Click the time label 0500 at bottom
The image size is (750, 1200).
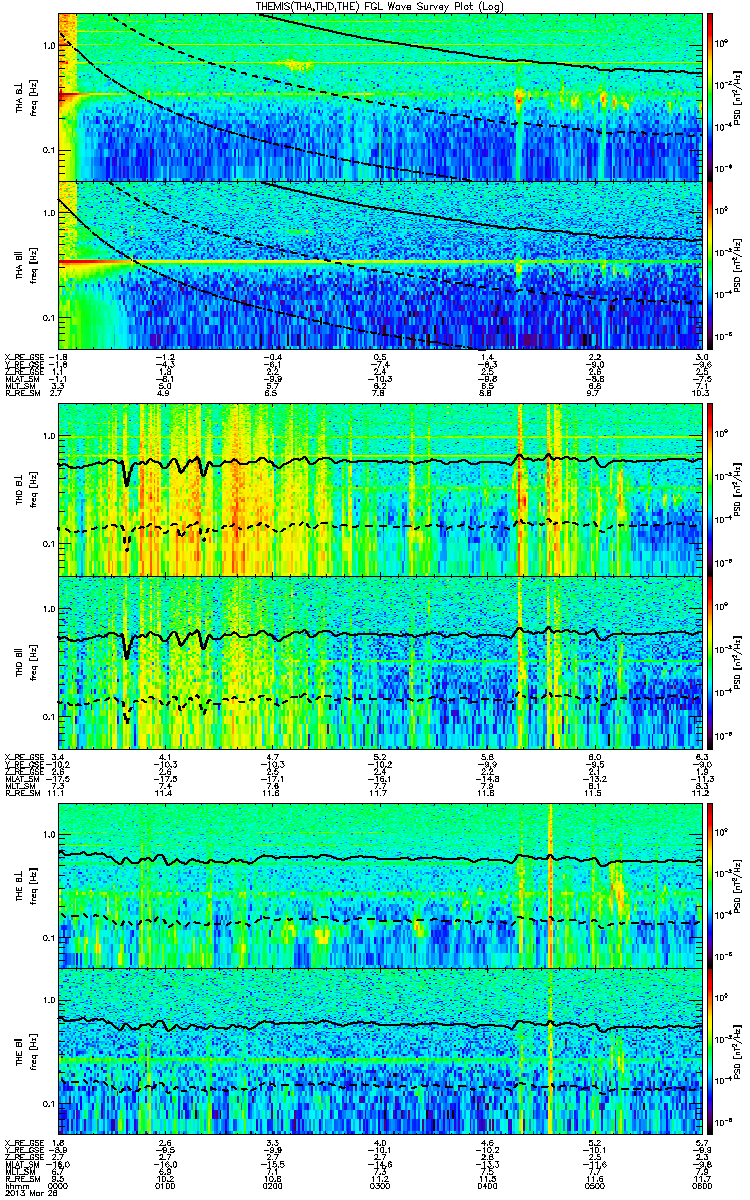594,1184
